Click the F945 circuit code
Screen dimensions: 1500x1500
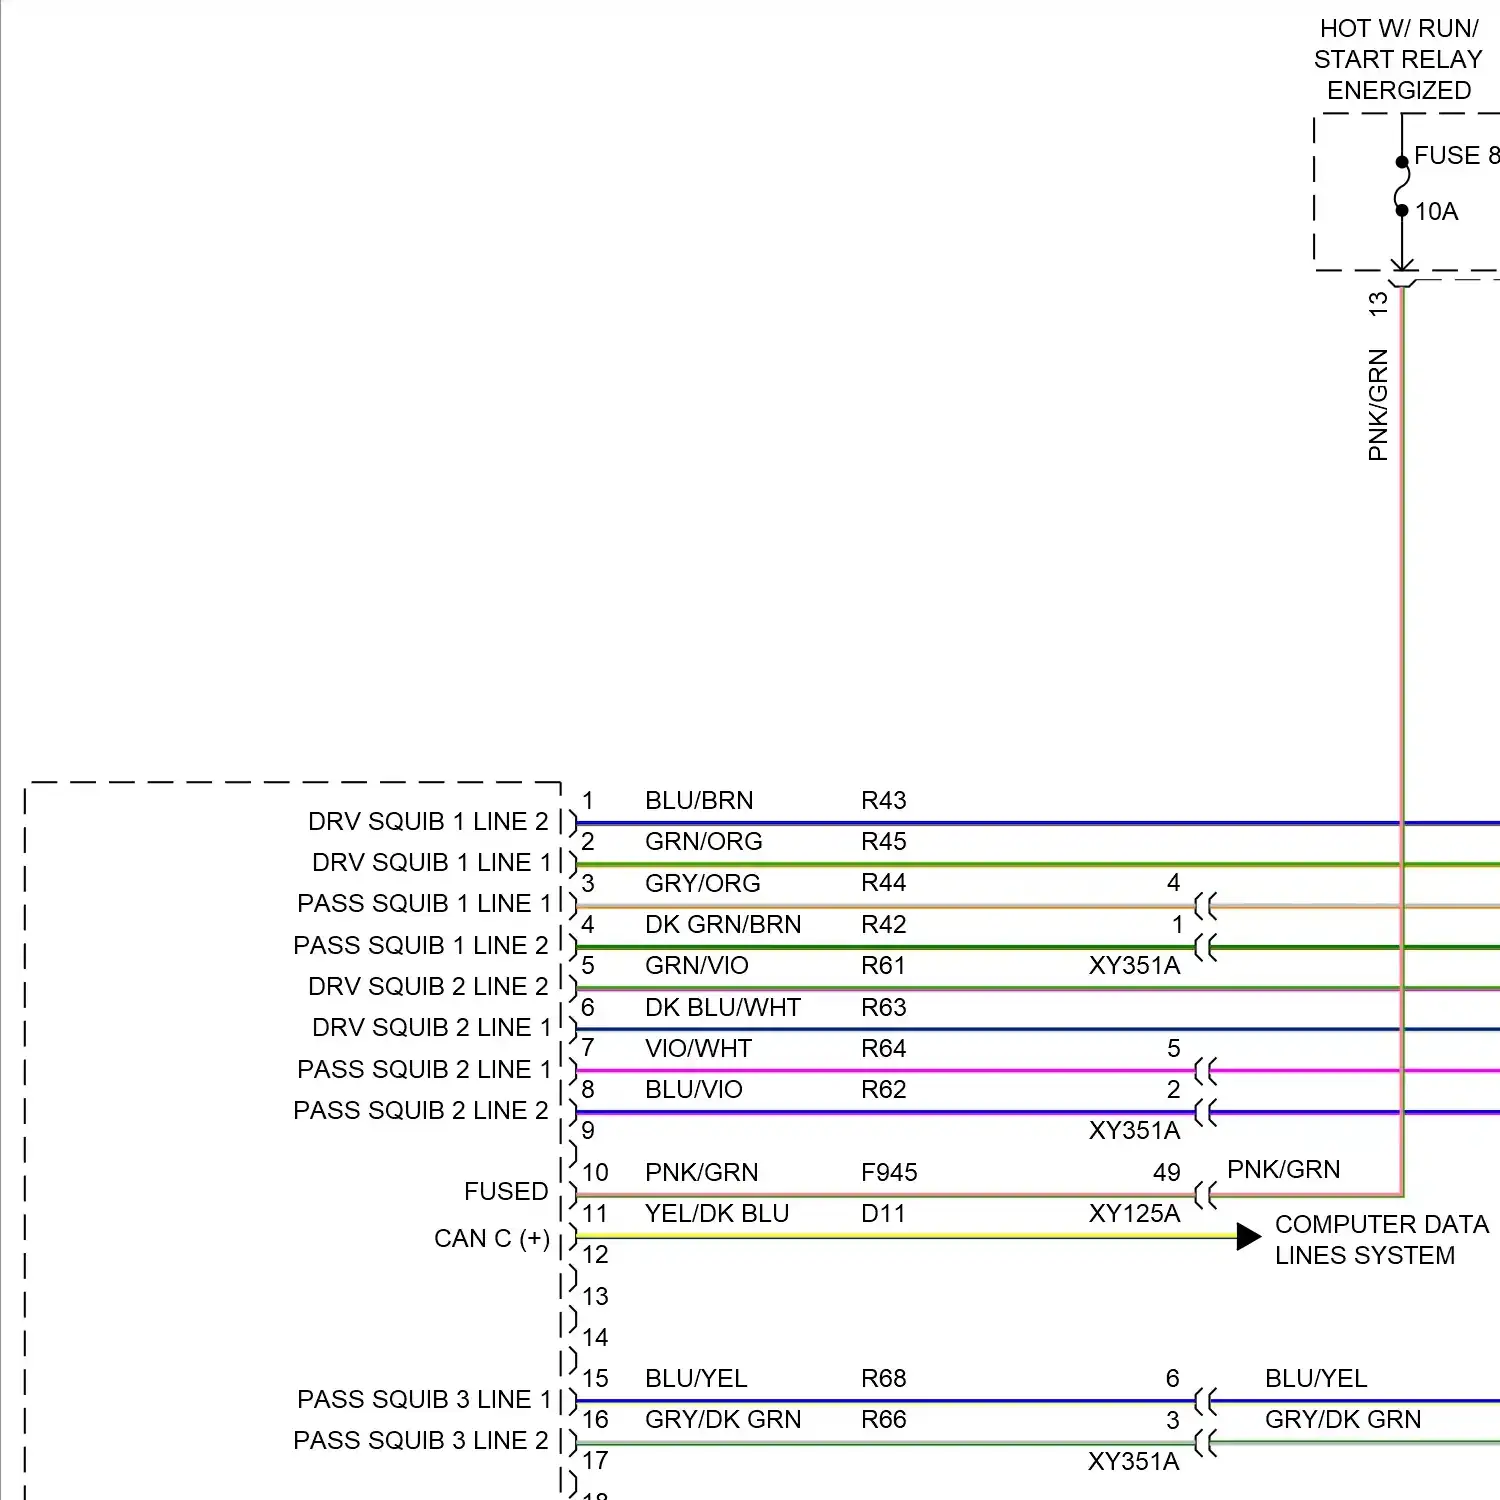[x=889, y=1173]
